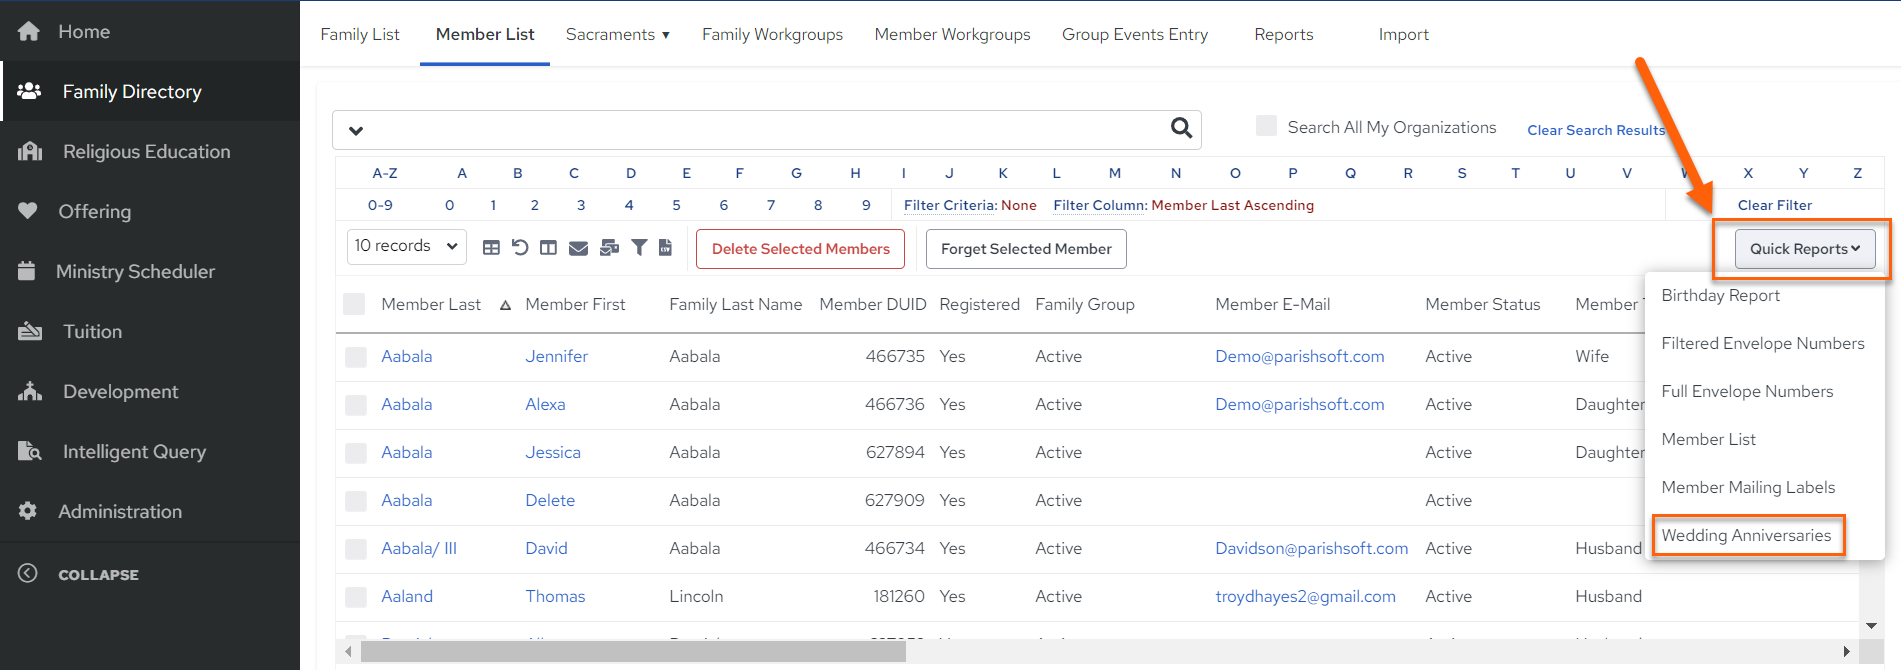1901x670 pixels.
Task: Click the vertical scrollbar down arrow
Action: click(x=1871, y=626)
